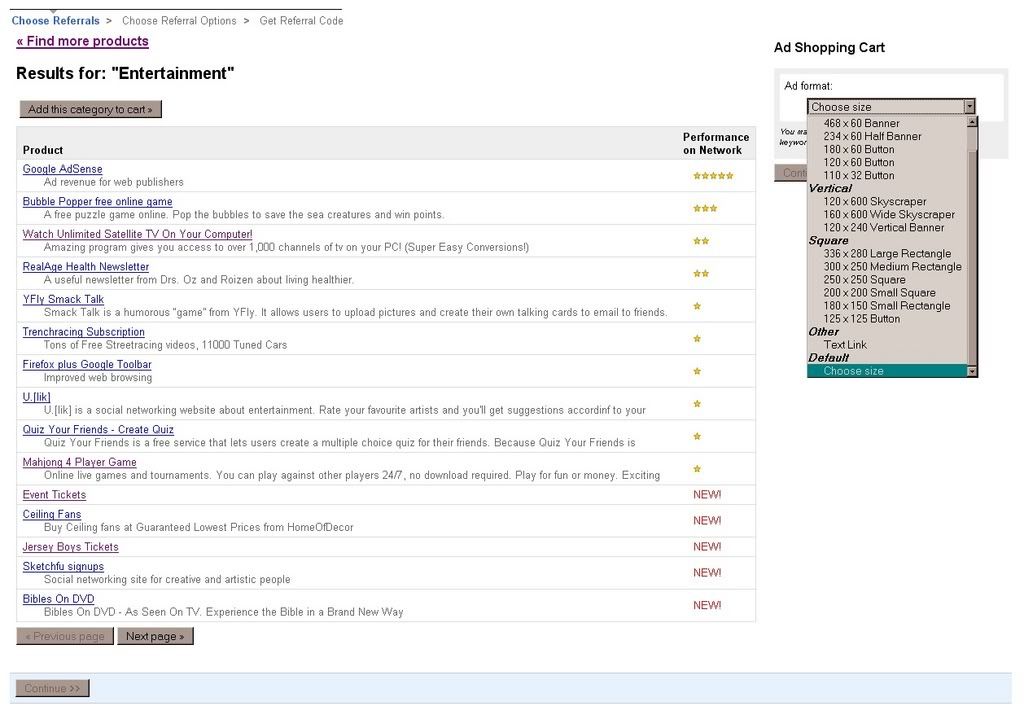The height and width of the screenshot is (715, 1024).
Task: Open the Choose size ad format dropdown
Action: point(891,106)
